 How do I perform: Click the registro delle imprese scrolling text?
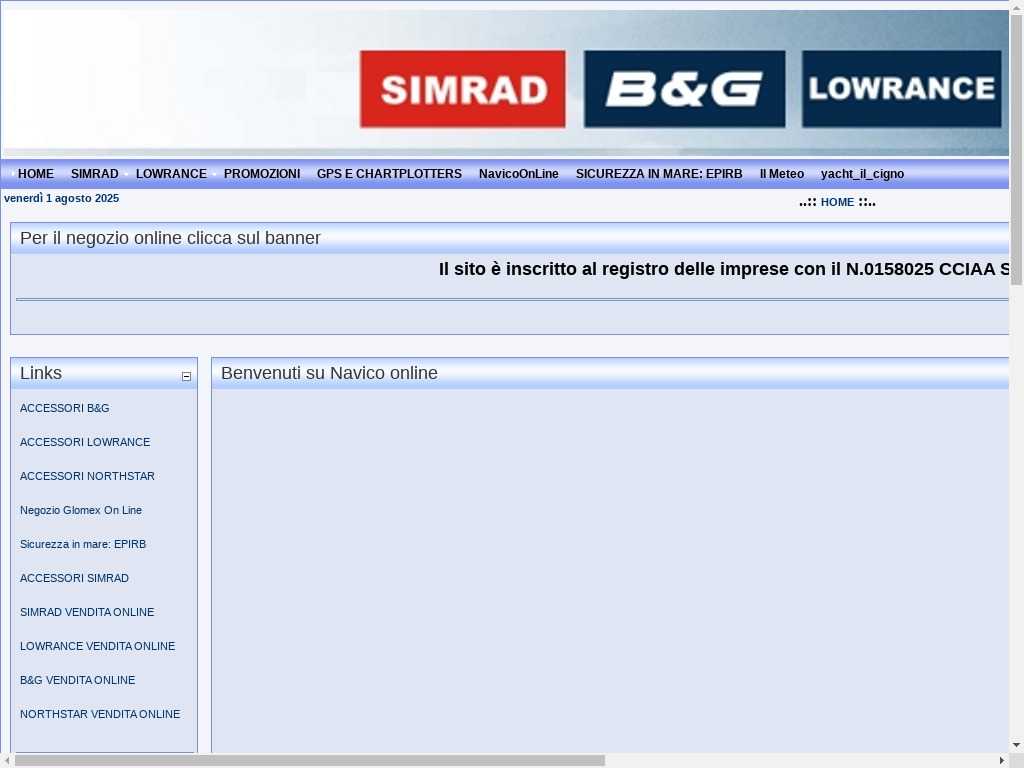click(724, 269)
